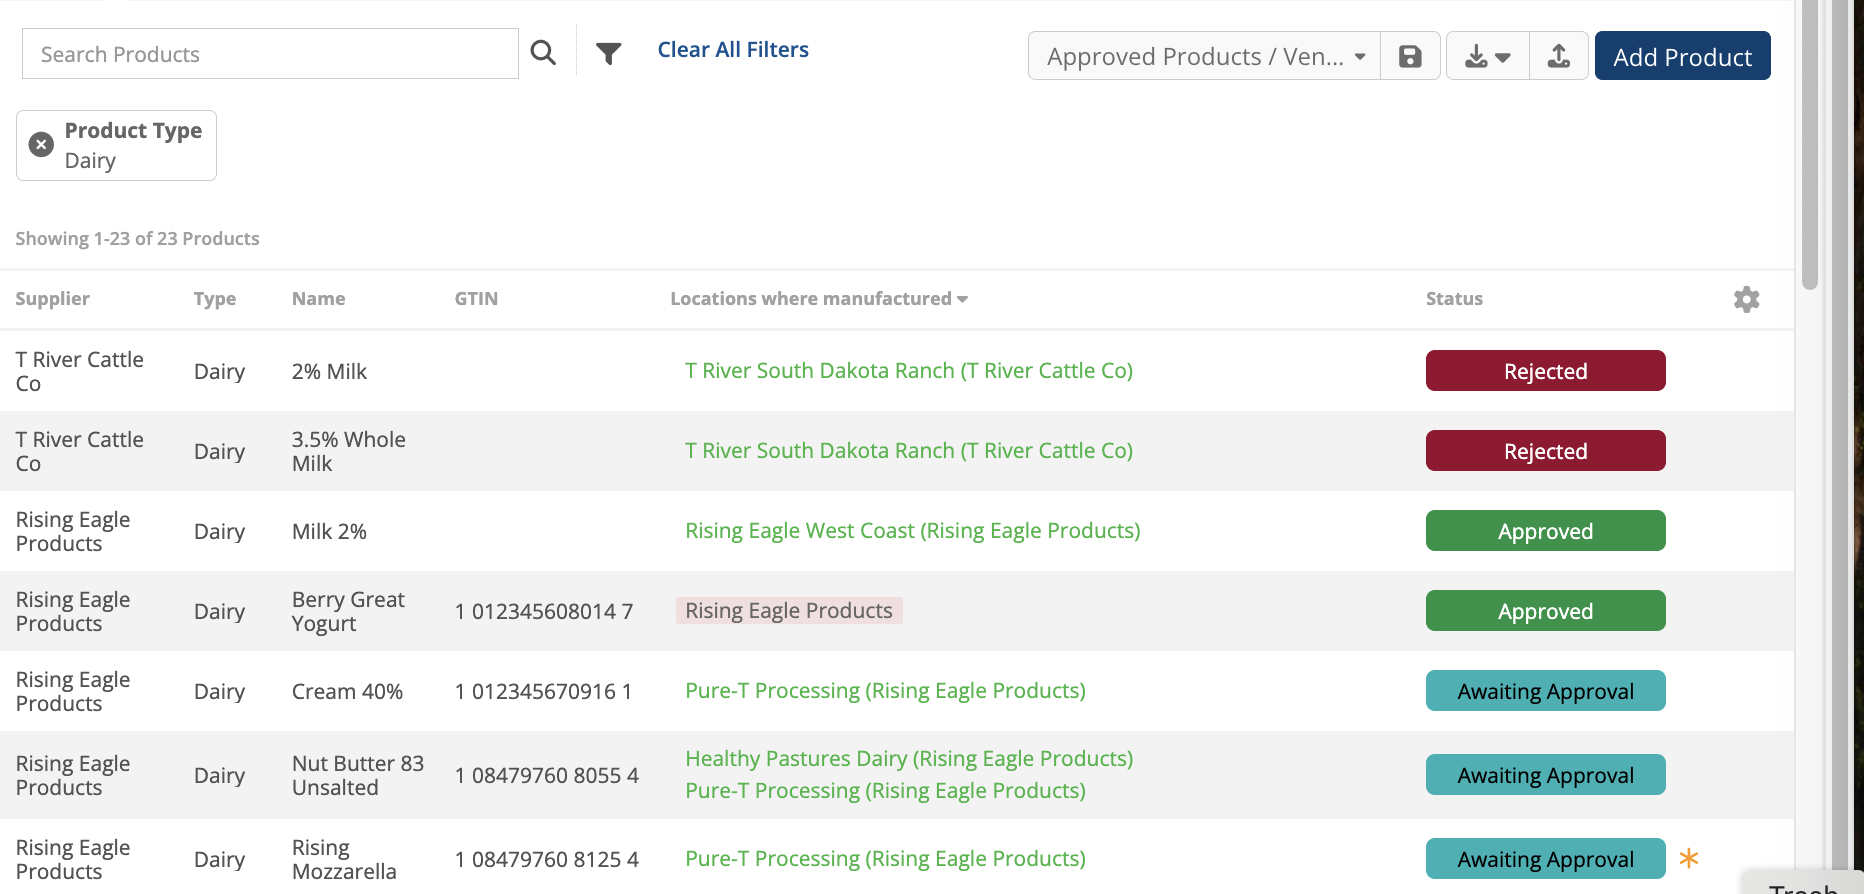1864x894 pixels.
Task: Click Rising Eagle Products location tag for Berry Great Yogurt
Action: [789, 611]
